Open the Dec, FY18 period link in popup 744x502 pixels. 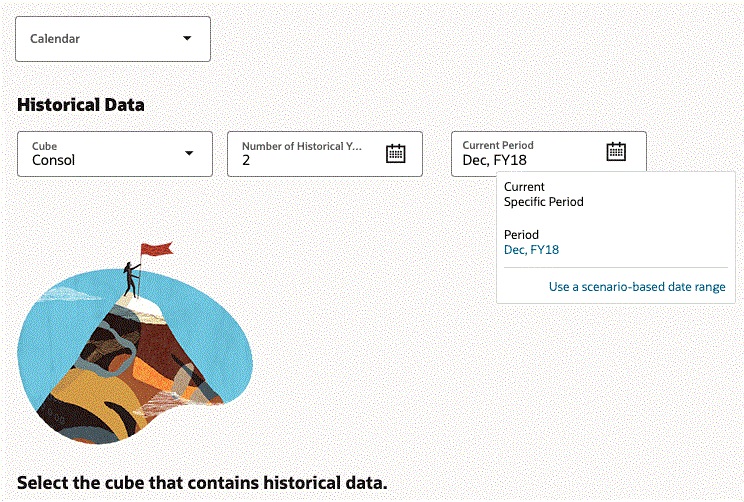[x=532, y=250]
